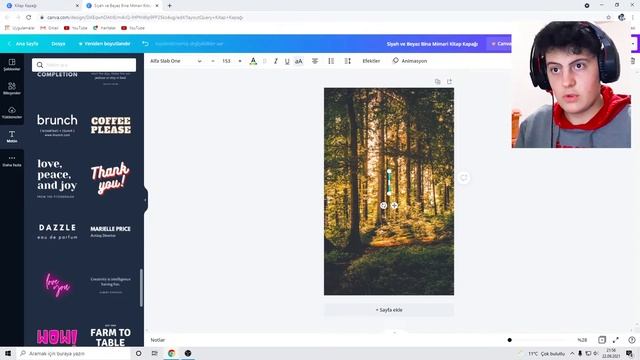Viewport: 640px width, 360px height.
Task: Open the list formatting option
Action: click(x=331, y=61)
